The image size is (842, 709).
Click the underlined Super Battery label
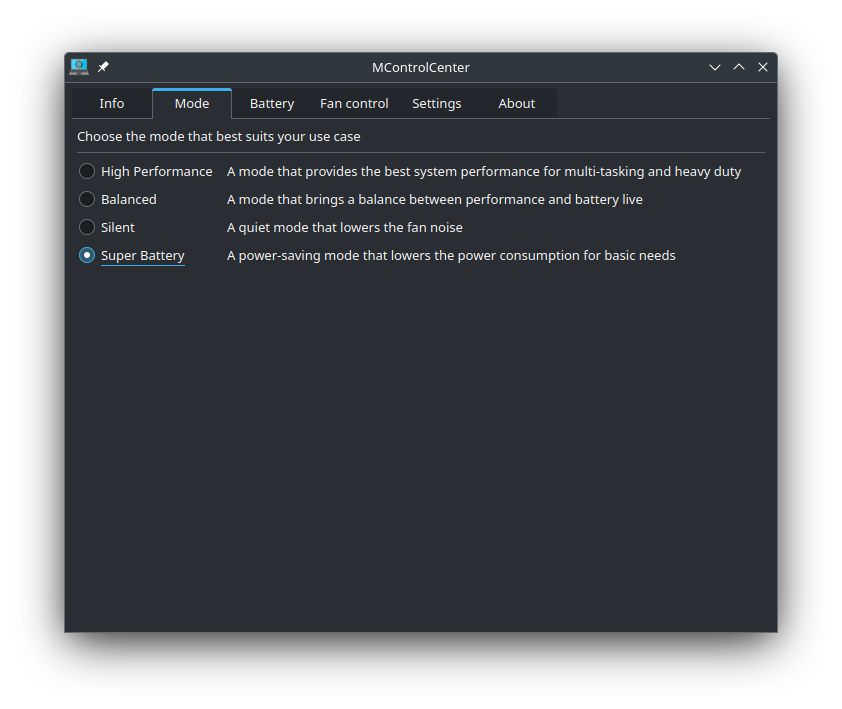click(x=142, y=255)
